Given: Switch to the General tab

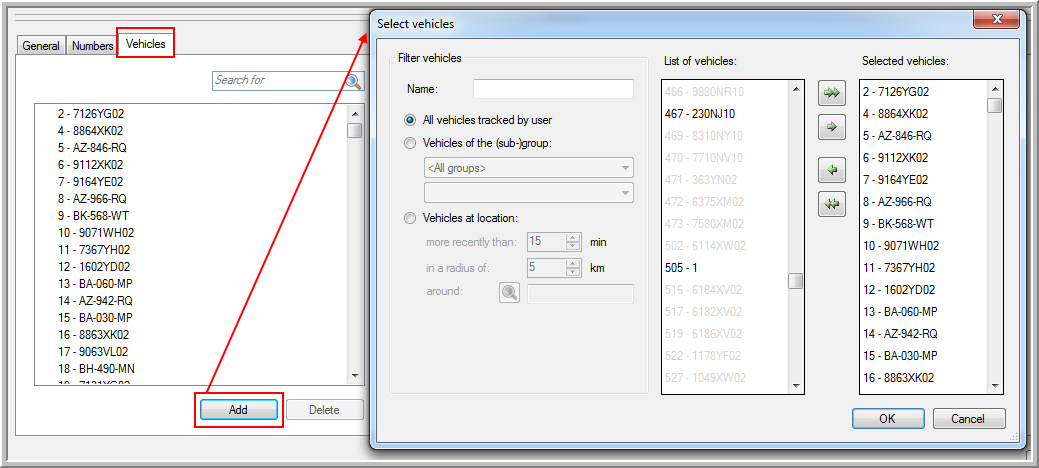Looking at the screenshot, I should [41, 46].
